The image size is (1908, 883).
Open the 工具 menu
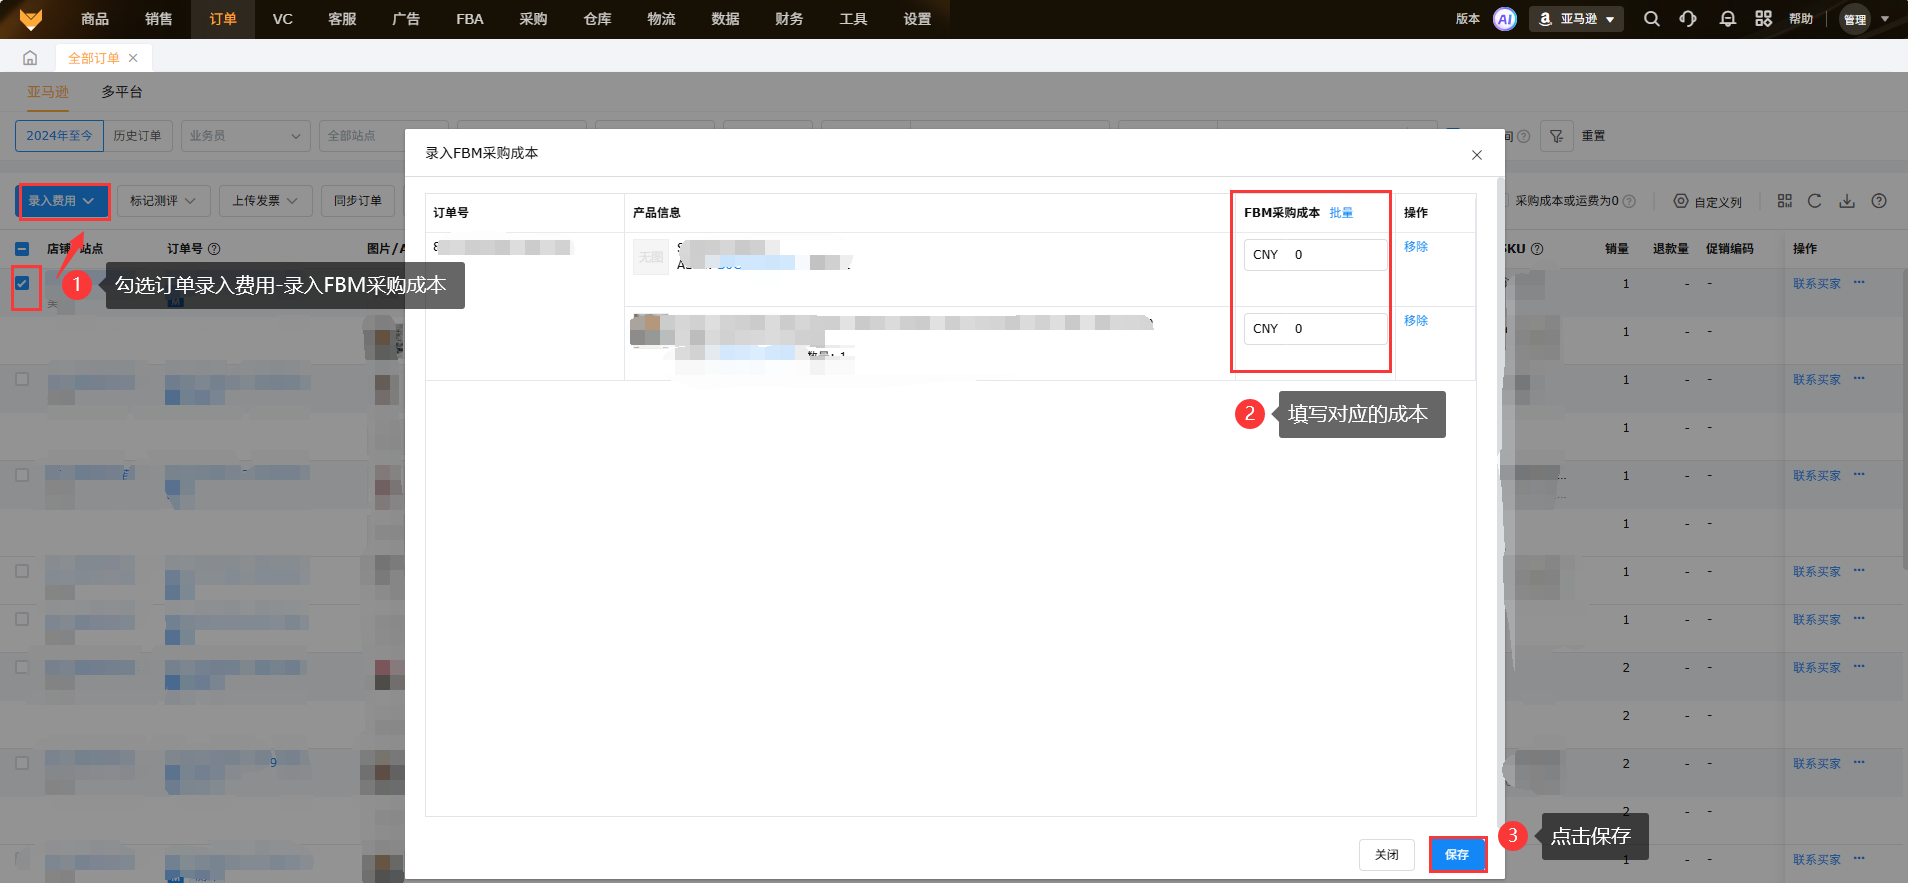[x=854, y=19]
